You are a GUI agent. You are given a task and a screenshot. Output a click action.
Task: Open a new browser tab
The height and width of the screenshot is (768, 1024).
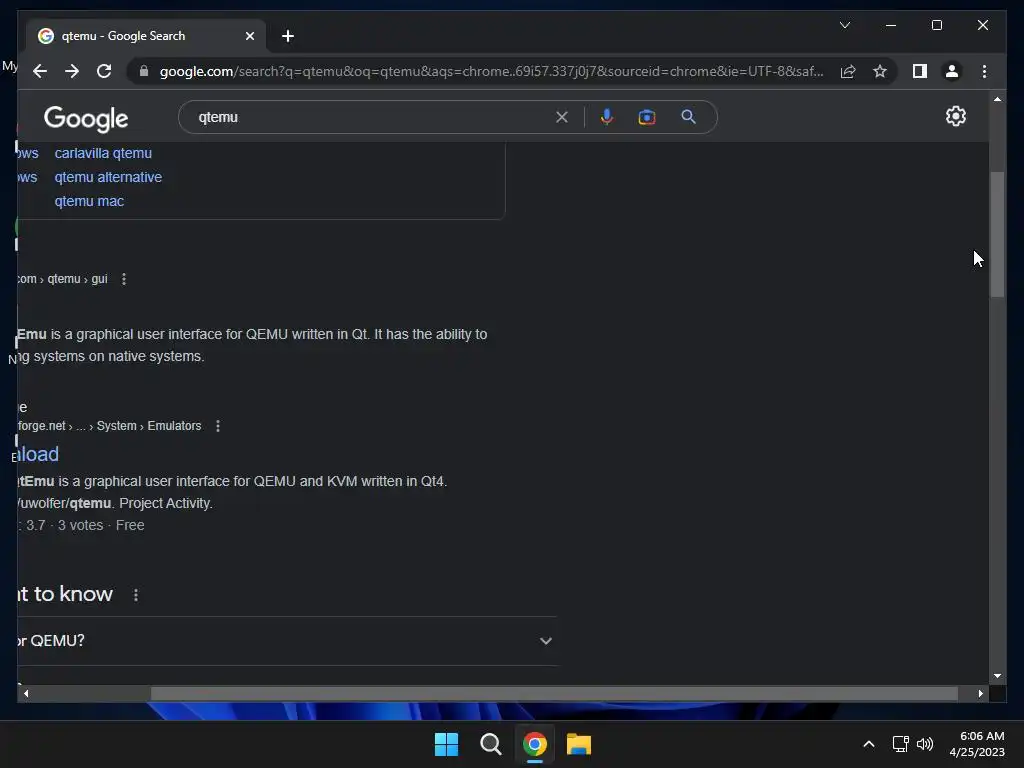288,36
